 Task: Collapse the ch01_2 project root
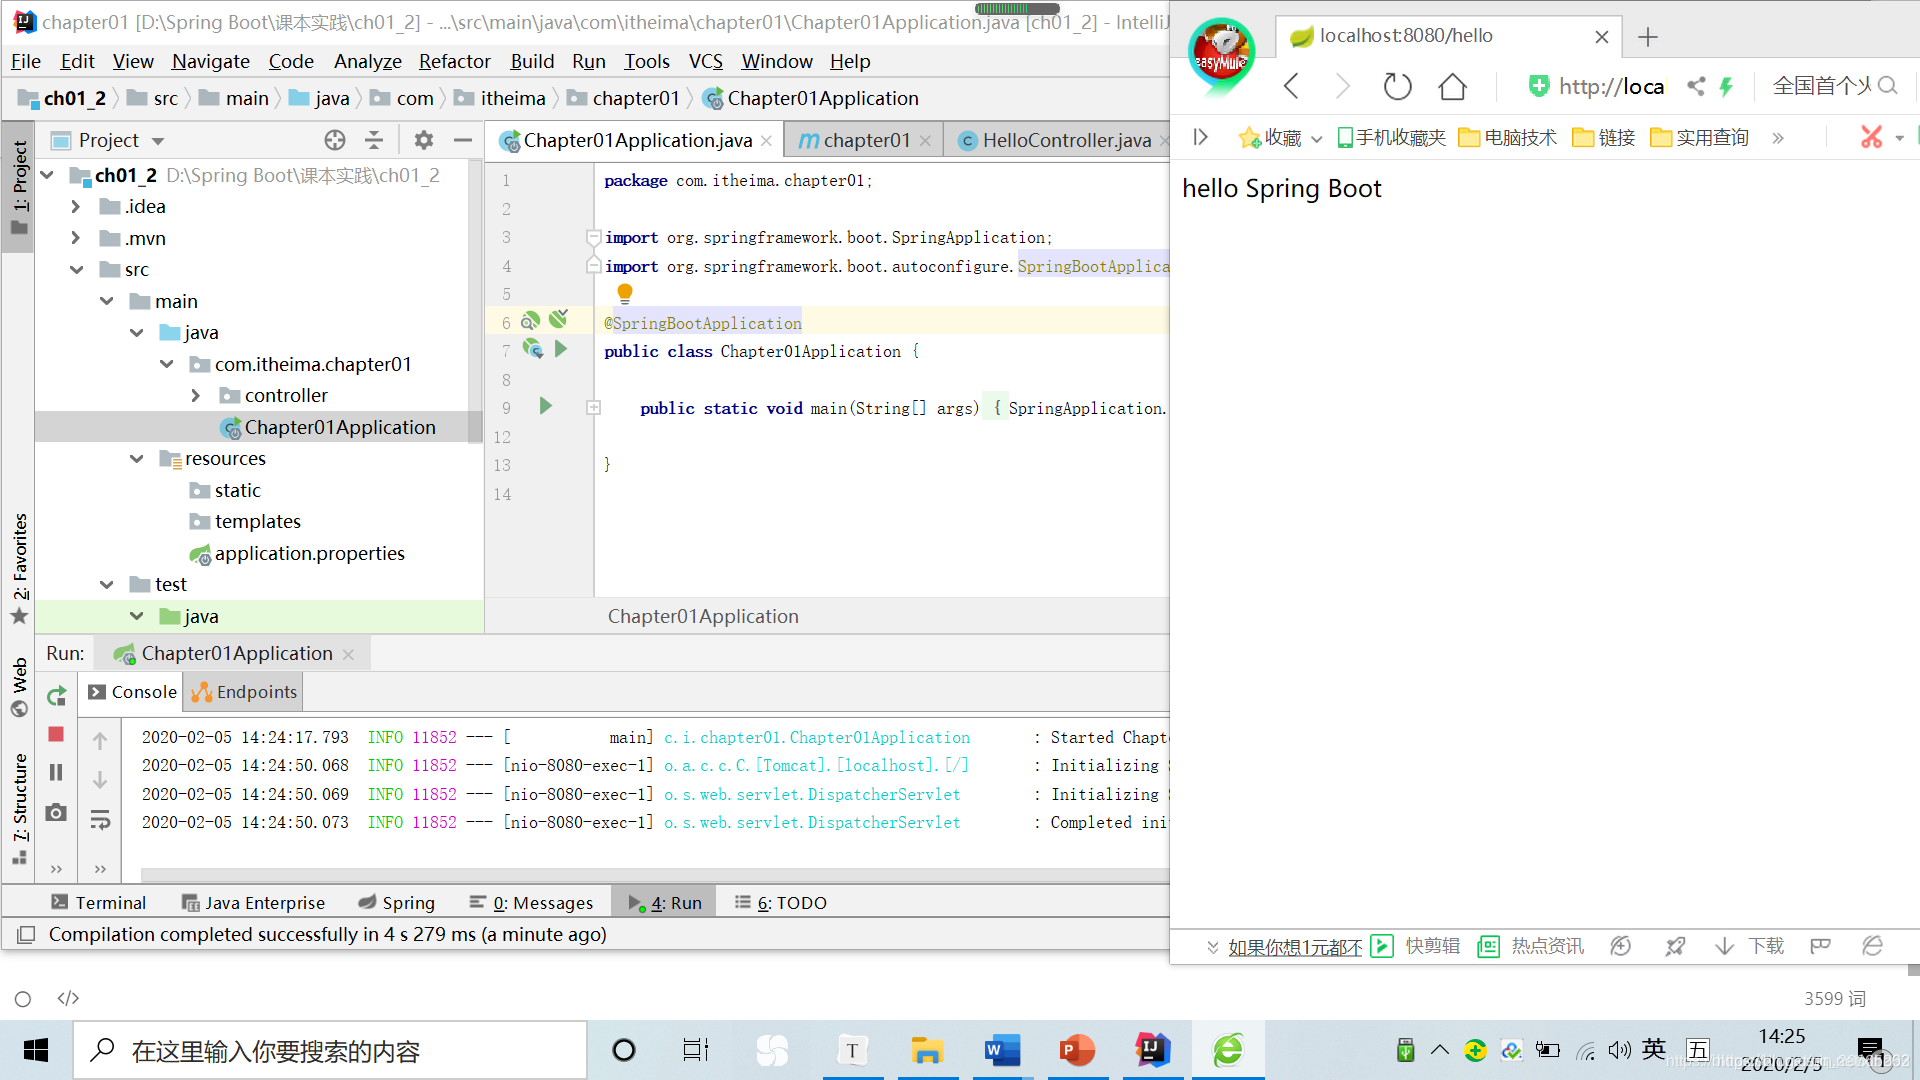pyautogui.click(x=47, y=175)
